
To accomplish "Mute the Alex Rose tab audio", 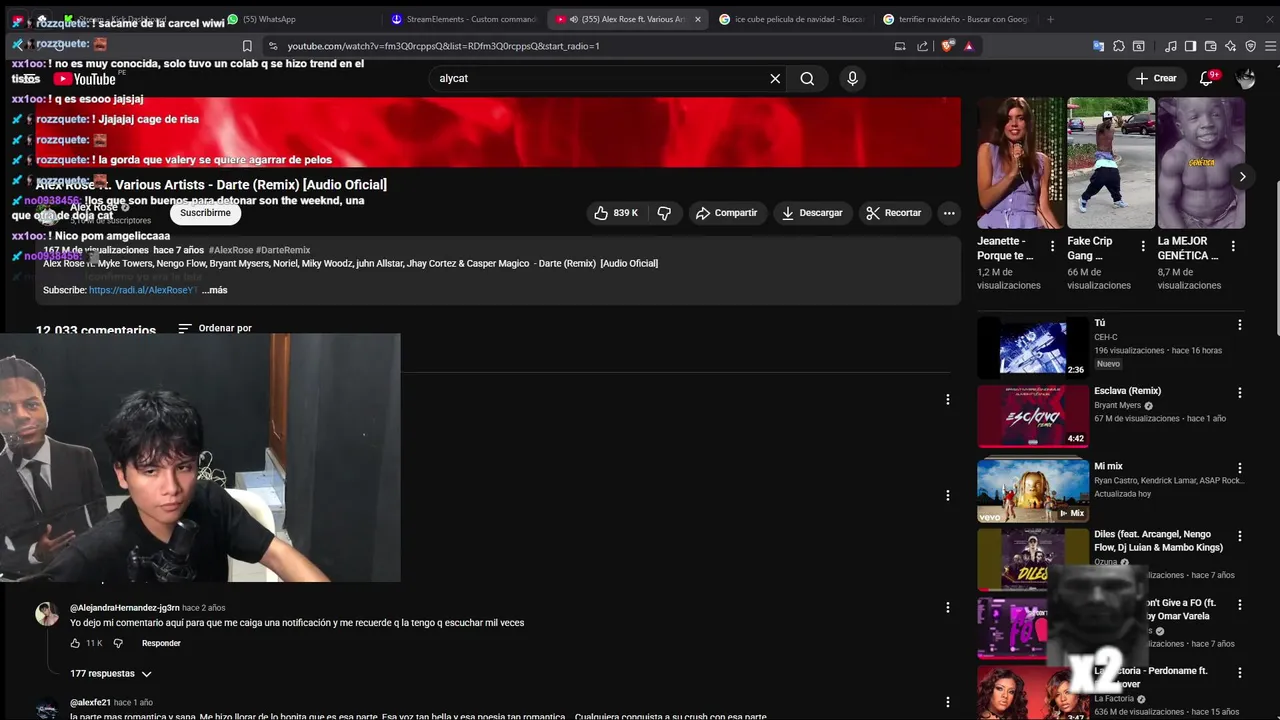I will click(x=574, y=19).
